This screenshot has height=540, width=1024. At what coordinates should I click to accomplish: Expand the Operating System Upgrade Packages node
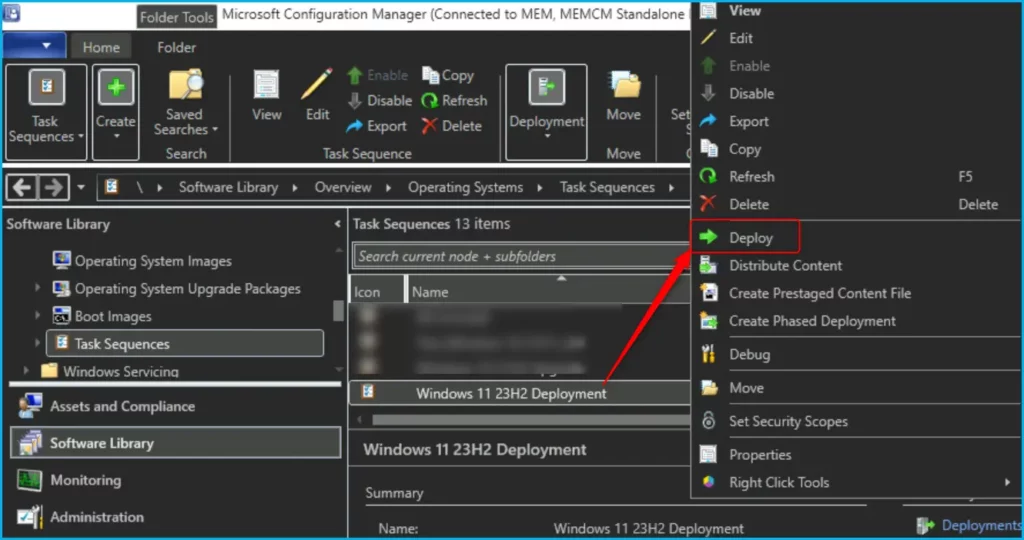point(37,288)
